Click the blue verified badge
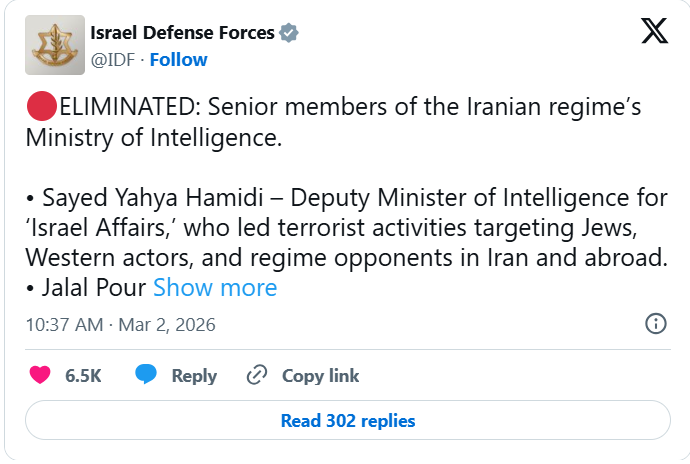The width and height of the screenshot is (690, 464). click(x=288, y=33)
